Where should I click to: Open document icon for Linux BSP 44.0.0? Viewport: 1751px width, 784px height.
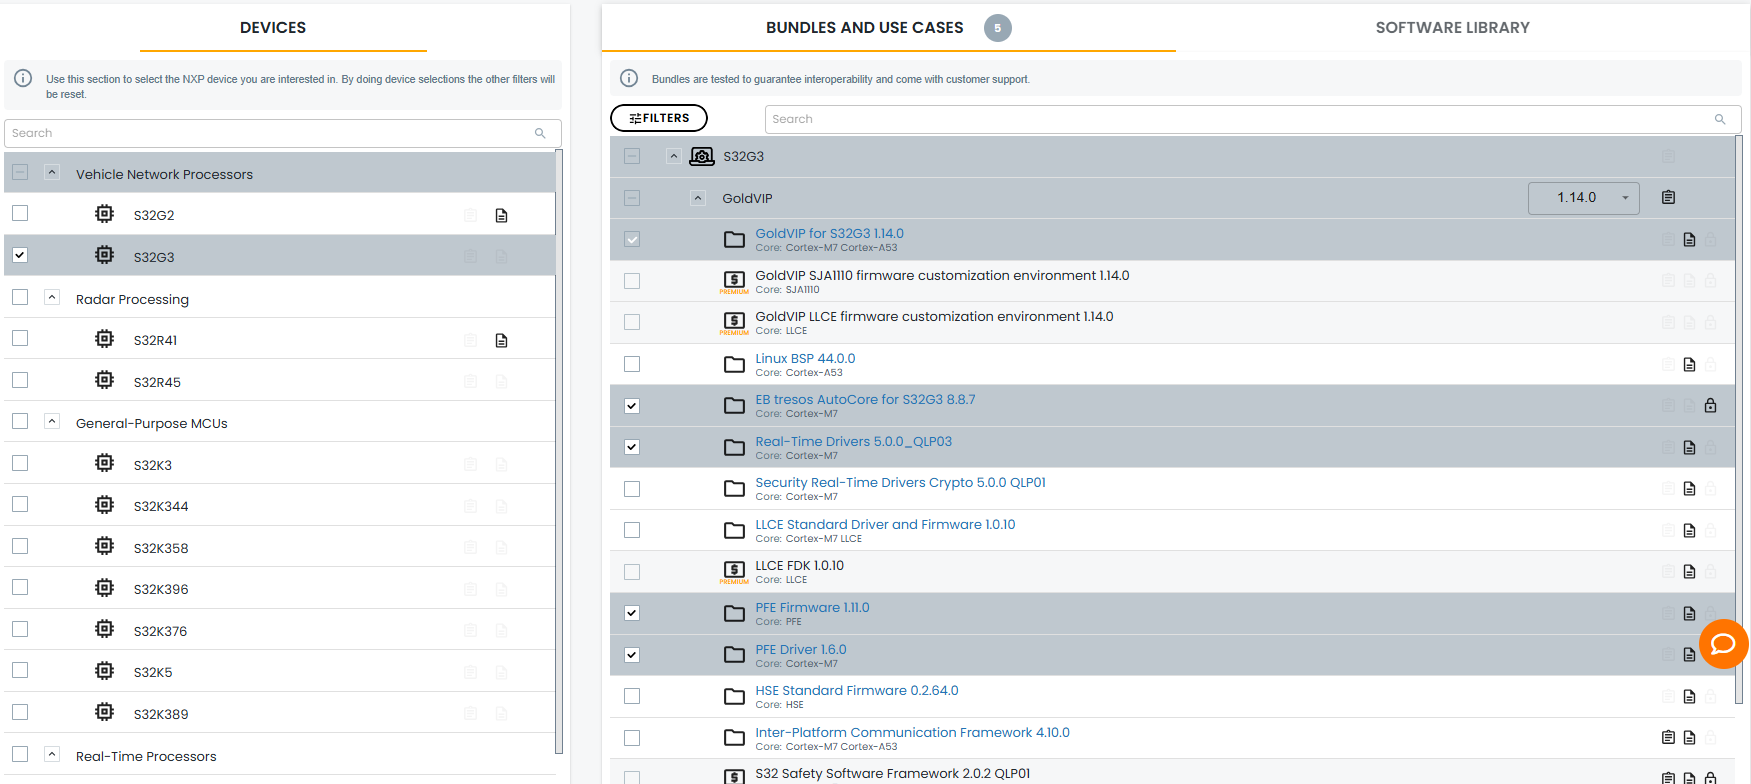pyautogui.click(x=1689, y=364)
